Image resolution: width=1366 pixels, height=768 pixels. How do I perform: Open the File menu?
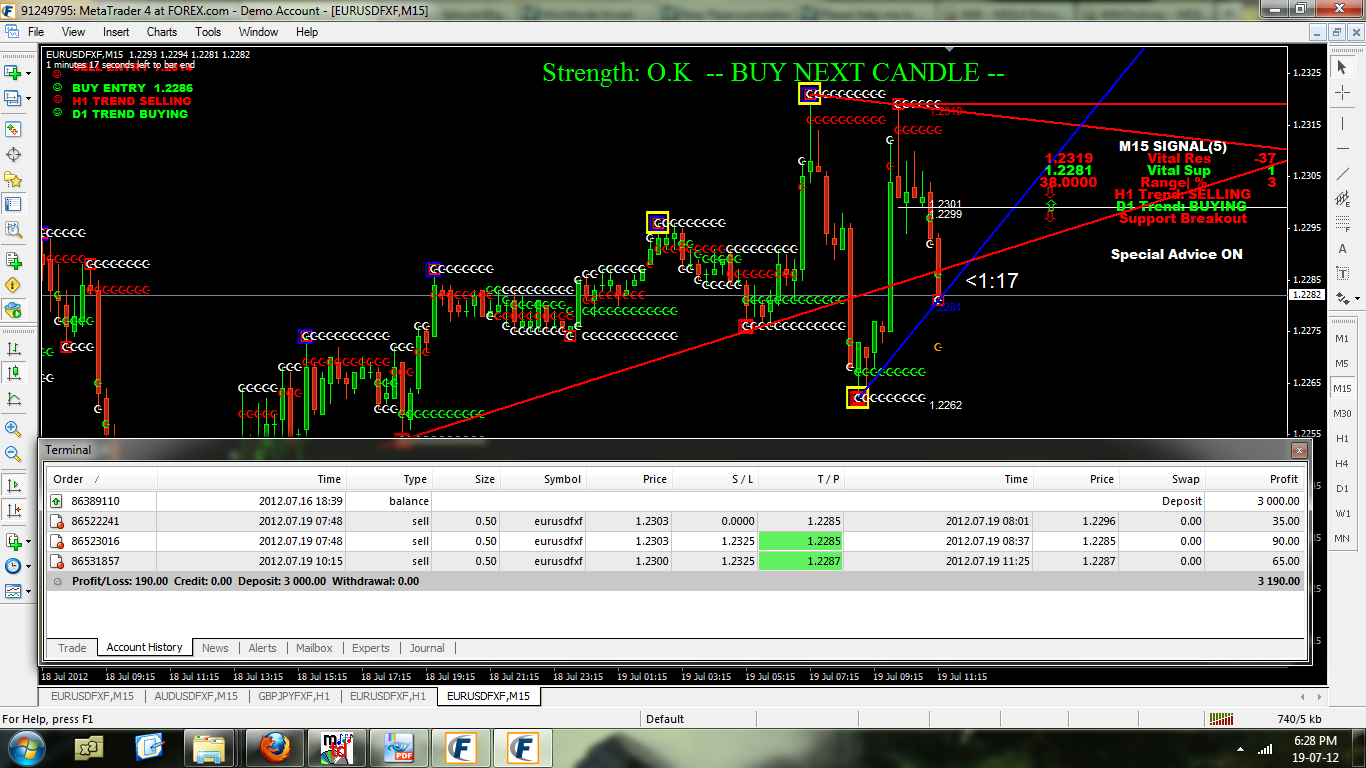(36, 32)
